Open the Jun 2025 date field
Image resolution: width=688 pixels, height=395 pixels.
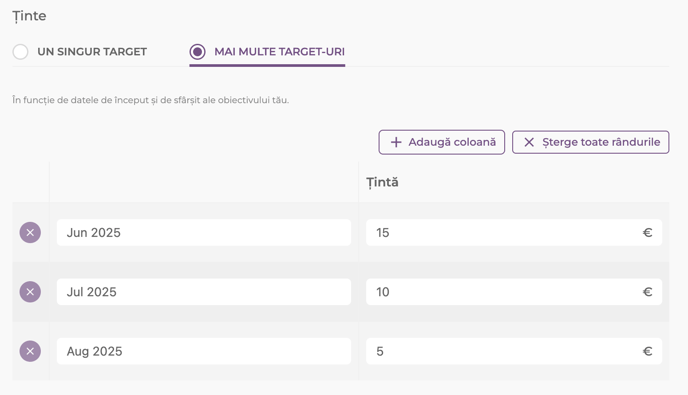click(204, 233)
